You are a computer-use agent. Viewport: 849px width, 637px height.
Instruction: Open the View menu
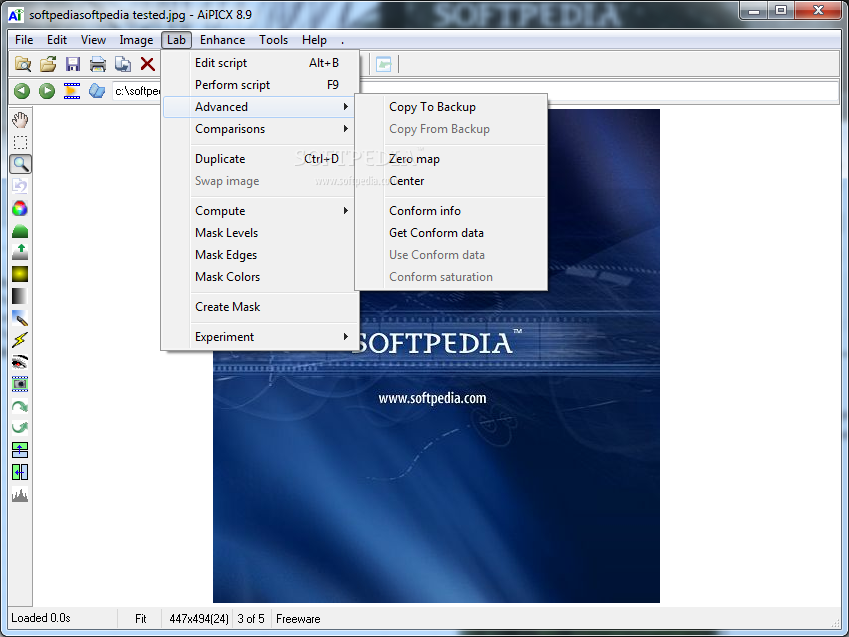[x=93, y=40]
